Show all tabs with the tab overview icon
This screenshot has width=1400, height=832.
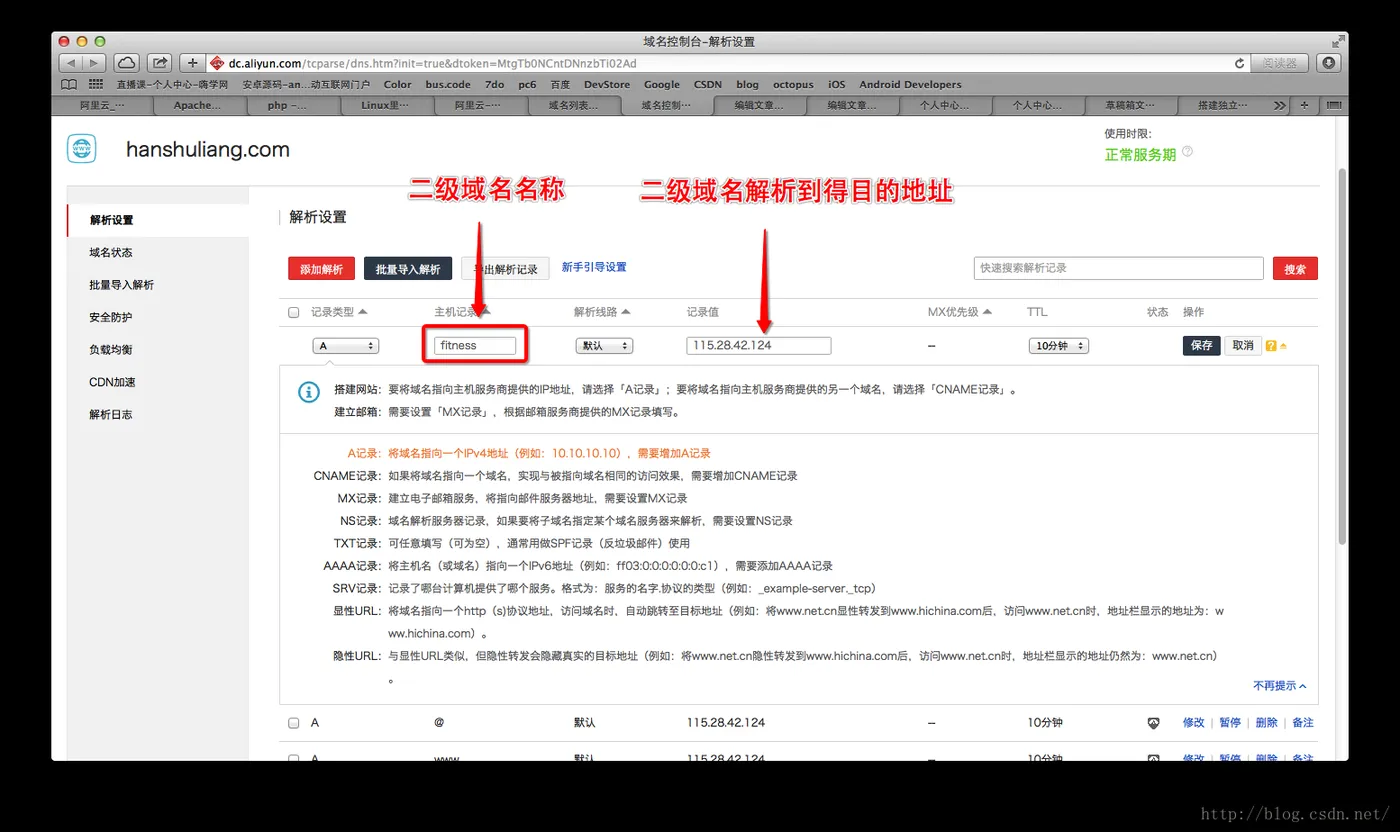[x=1332, y=105]
